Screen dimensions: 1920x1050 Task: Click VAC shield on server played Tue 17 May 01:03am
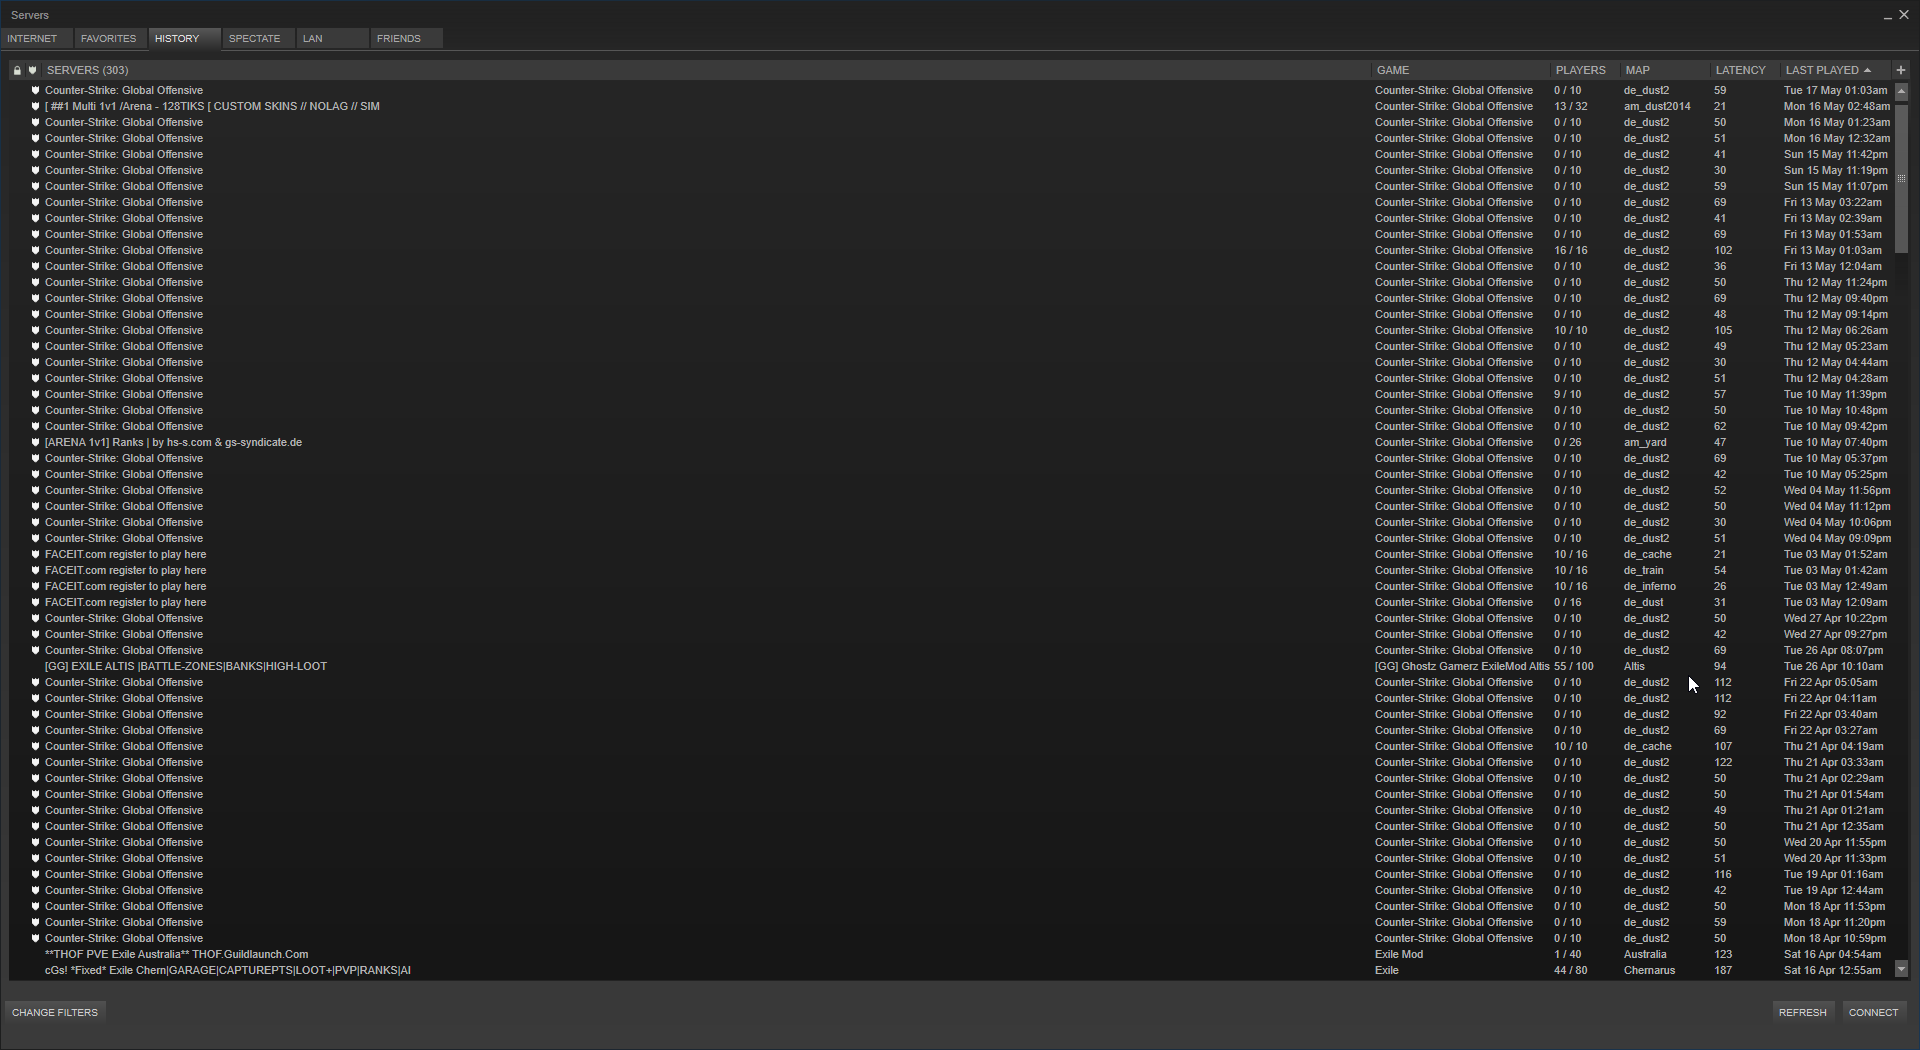point(35,90)
